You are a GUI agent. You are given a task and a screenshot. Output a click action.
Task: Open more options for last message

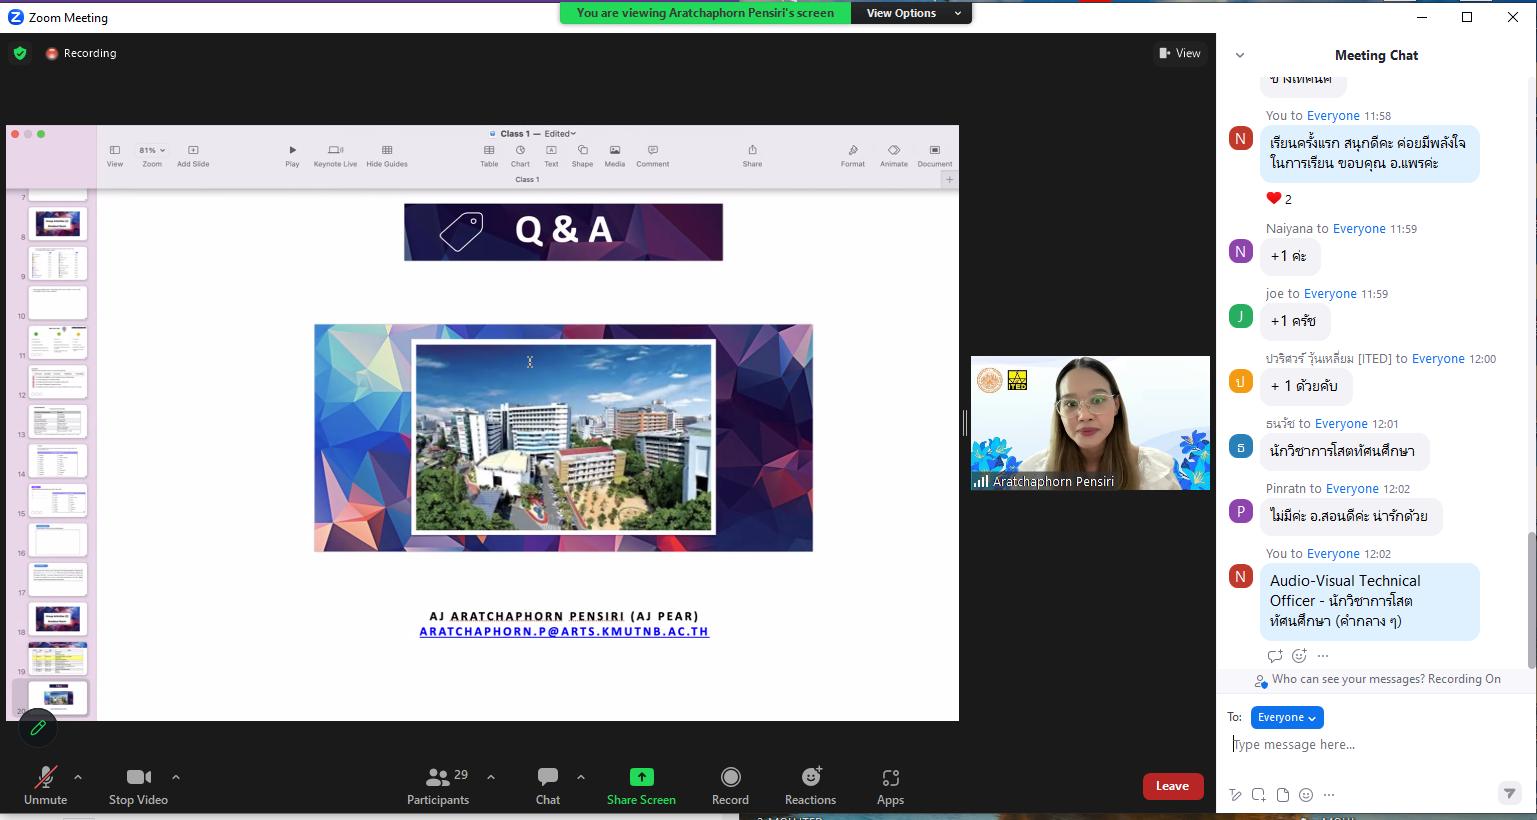[x=1323, y=656]
